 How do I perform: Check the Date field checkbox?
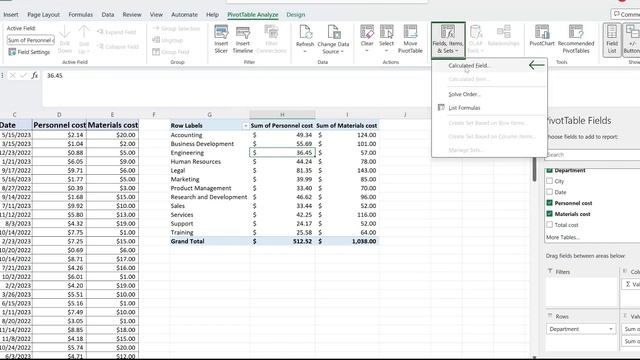pyautogui.click(x=549, y=192)
